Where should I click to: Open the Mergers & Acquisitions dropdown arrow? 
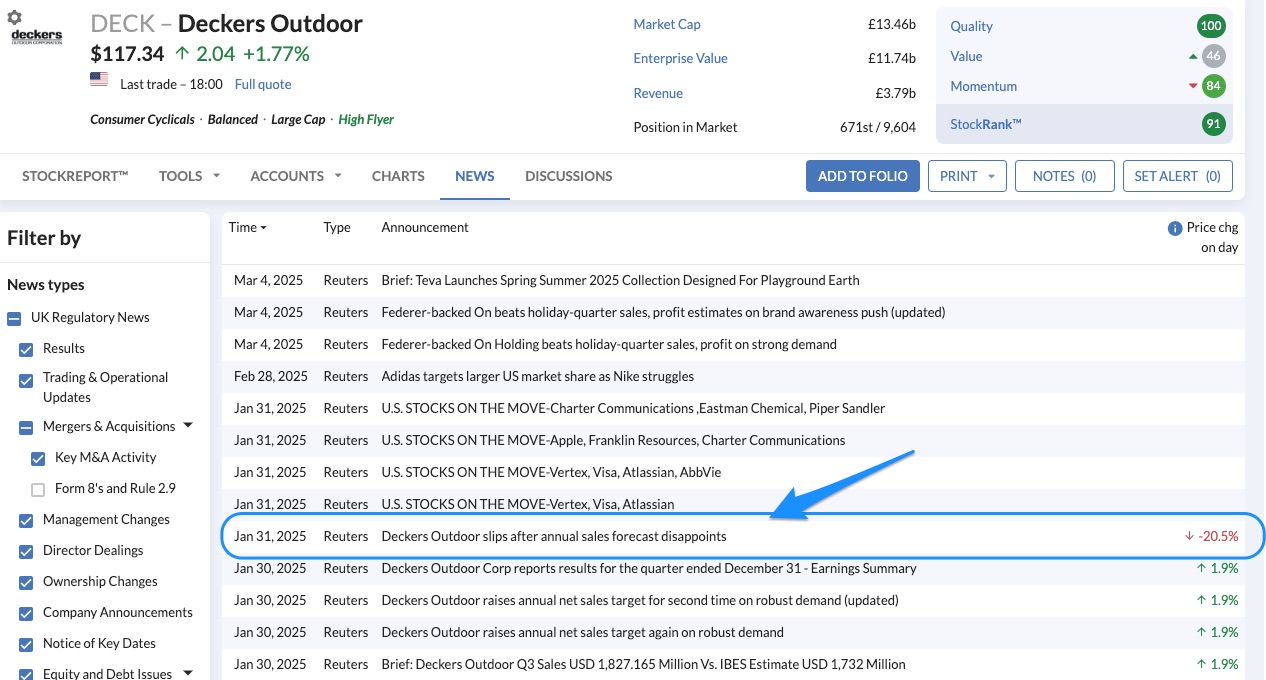(x=187, y=426)
